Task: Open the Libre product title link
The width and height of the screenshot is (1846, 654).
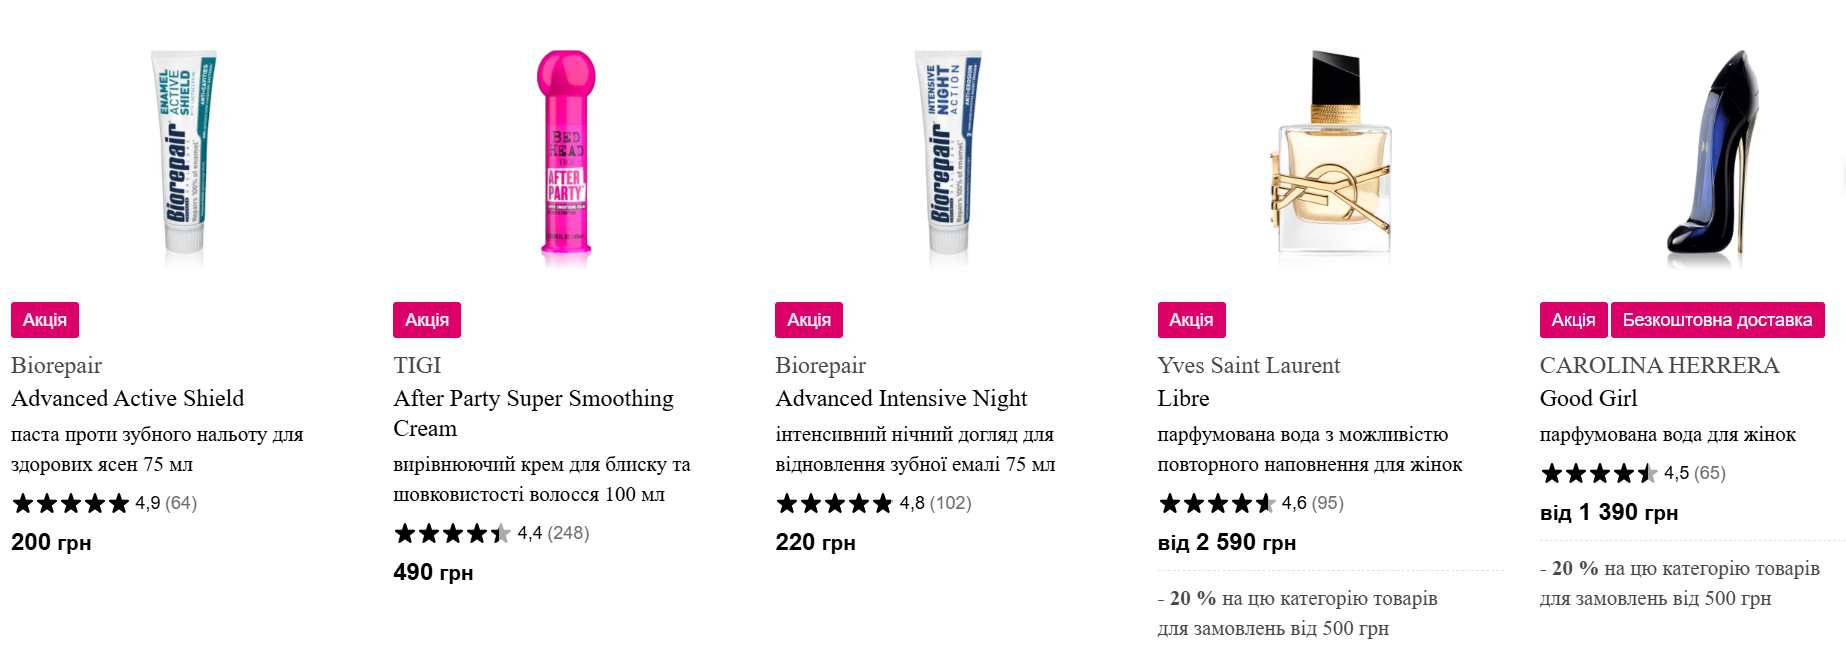Action: [1183, 398]
